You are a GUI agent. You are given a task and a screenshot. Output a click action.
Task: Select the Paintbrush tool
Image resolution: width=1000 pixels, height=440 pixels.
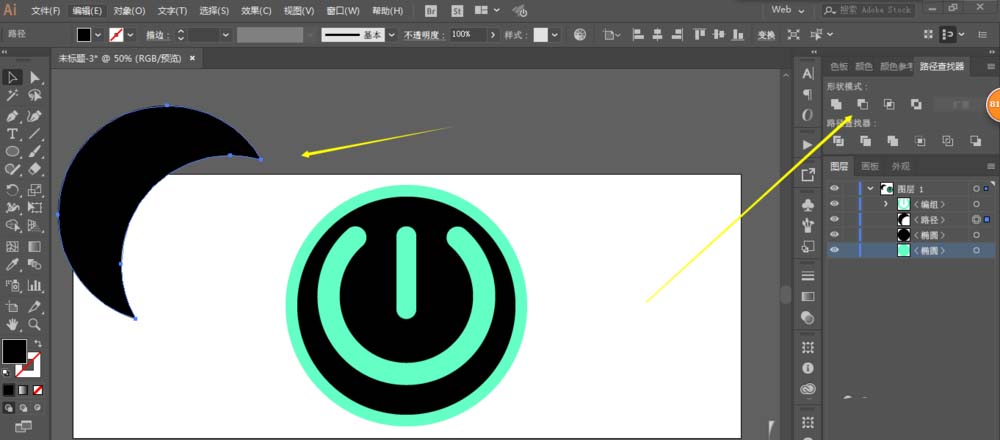34,152
